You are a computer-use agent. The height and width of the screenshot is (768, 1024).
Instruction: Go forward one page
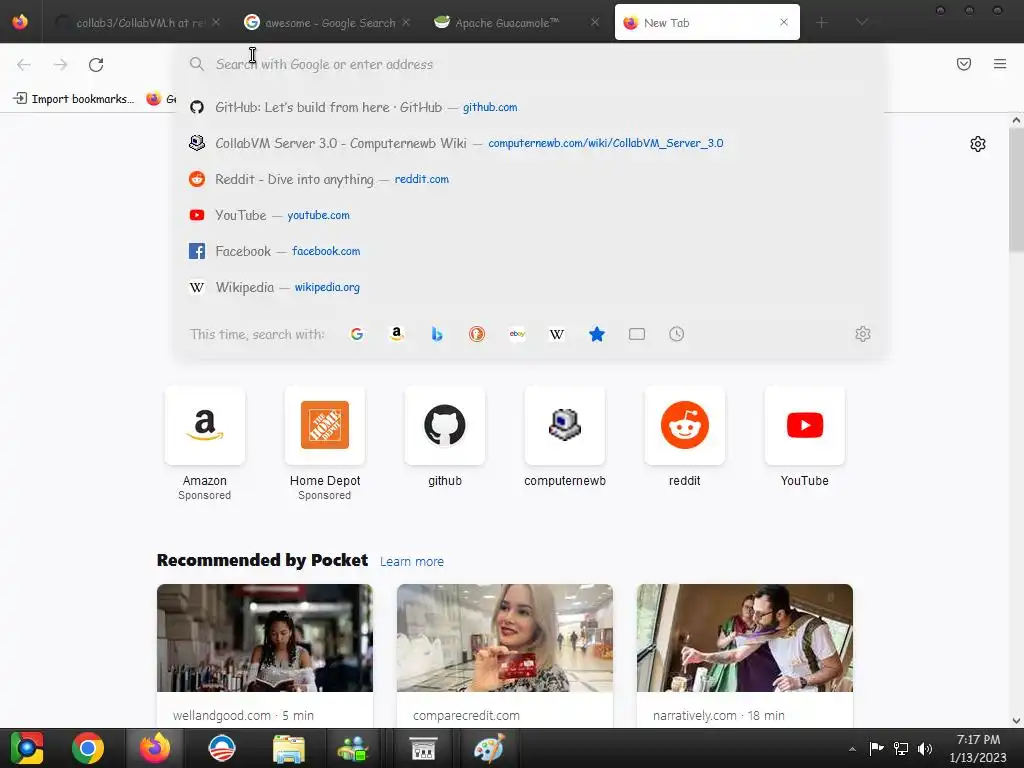pyautogui.click(x=60, y=64)
